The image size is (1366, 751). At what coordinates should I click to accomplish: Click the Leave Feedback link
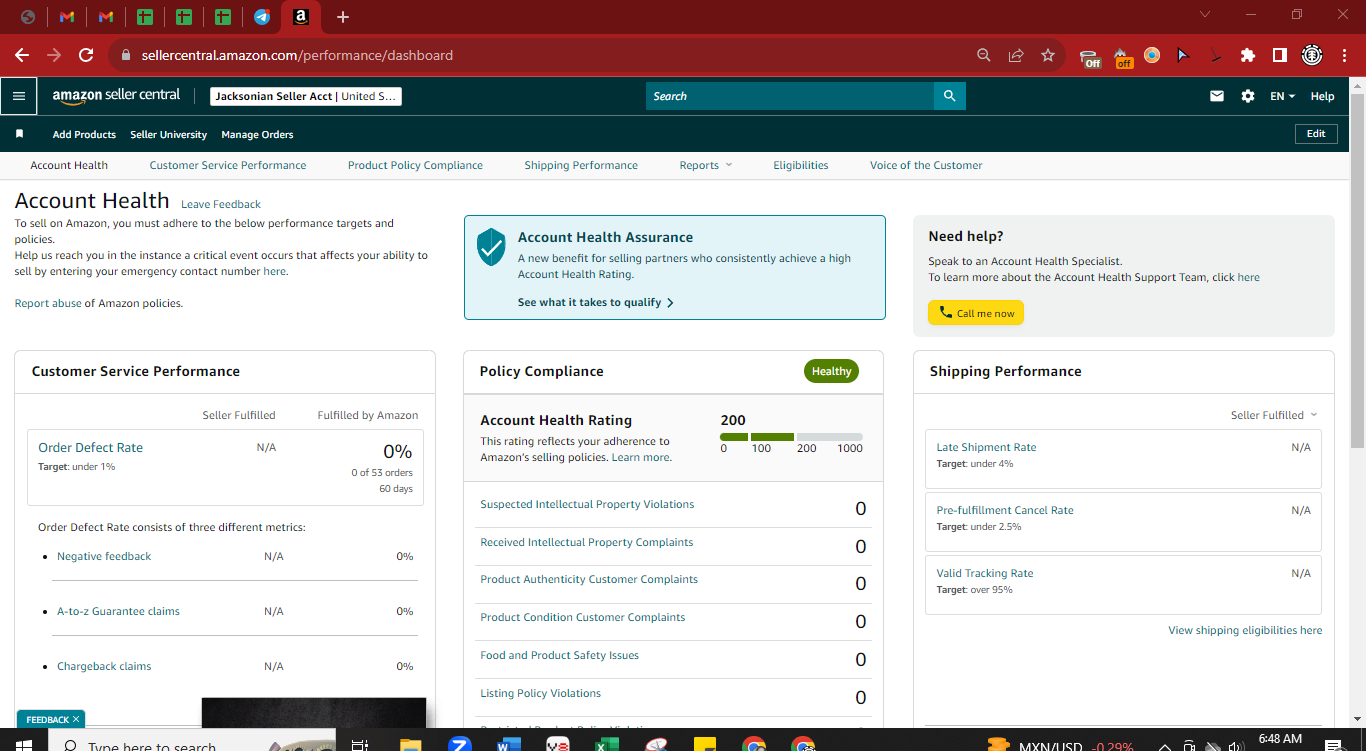pyautogui.click(x=221, y=204)
